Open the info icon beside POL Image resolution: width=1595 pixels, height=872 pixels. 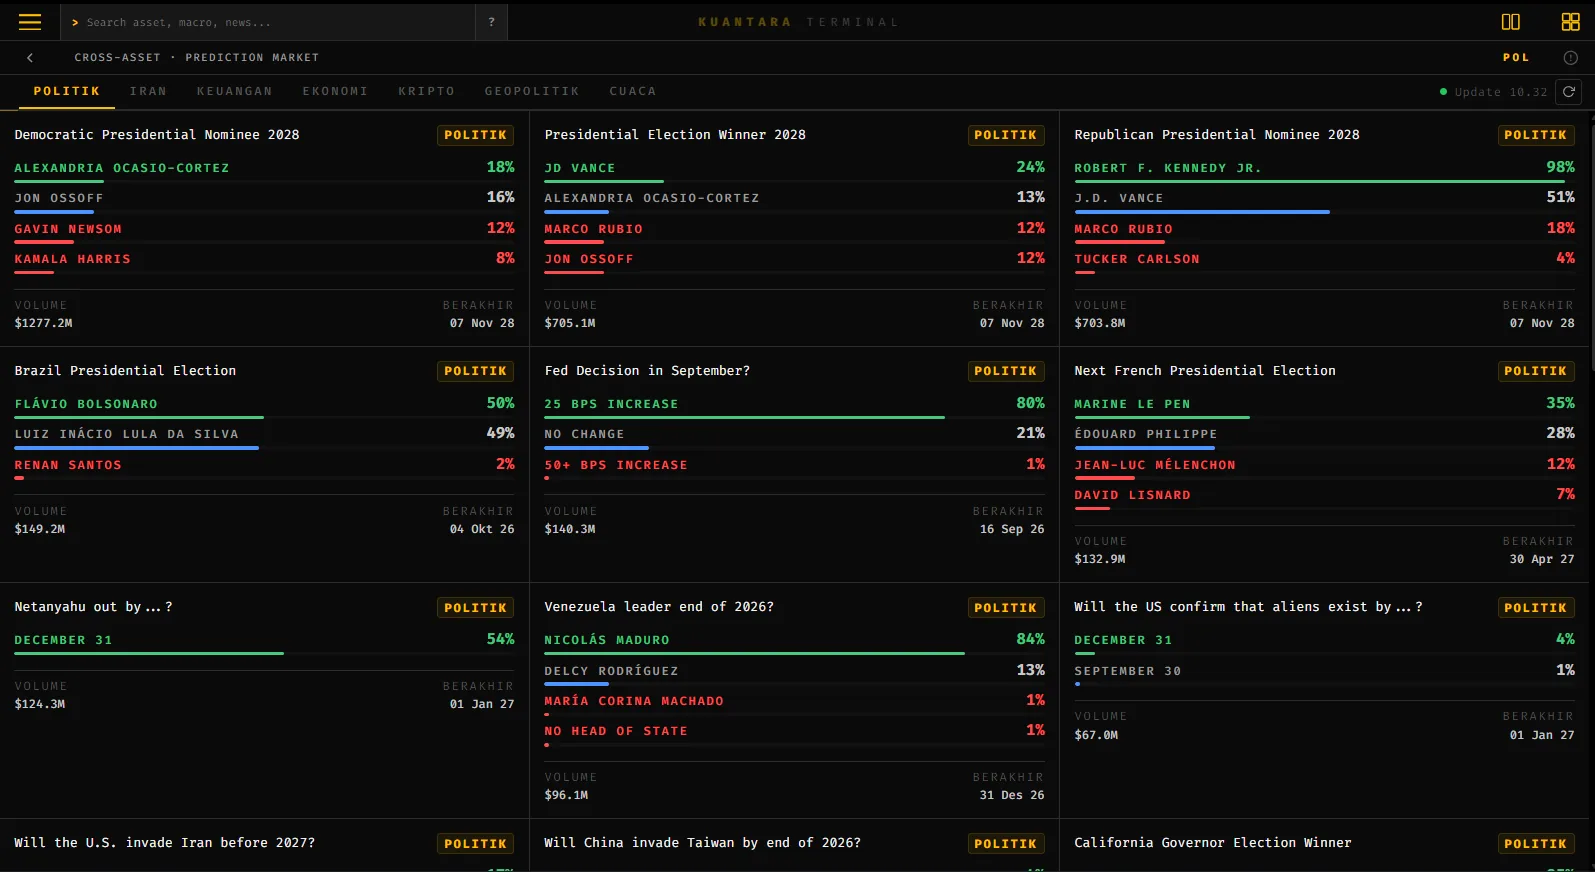1570,58
